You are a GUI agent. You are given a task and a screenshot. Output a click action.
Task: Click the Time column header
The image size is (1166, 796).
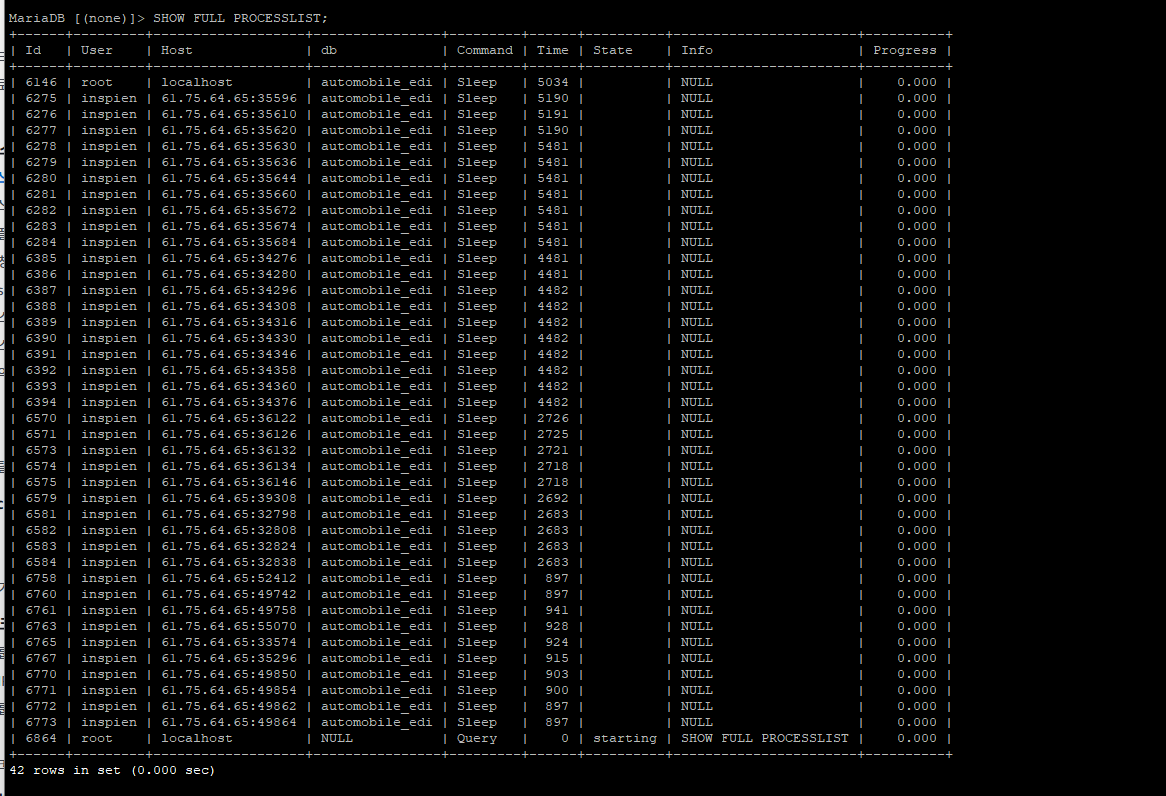point(552,50)
